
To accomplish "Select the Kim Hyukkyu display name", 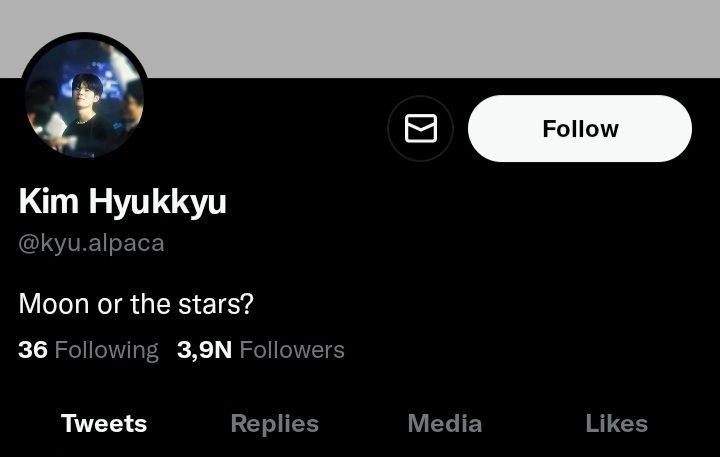I will (x=123, y=202).
